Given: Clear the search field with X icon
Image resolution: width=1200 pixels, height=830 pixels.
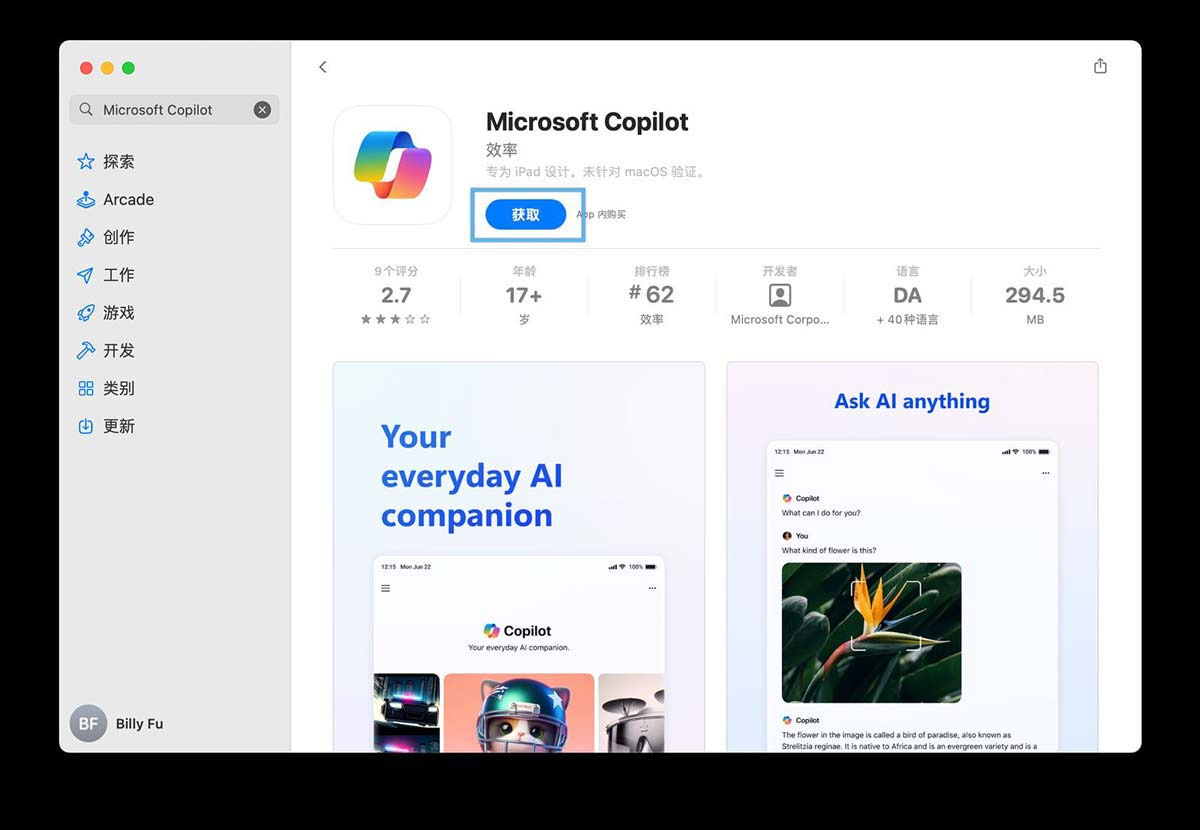Looking at the screenshot, I should click(x=262, y=110).
